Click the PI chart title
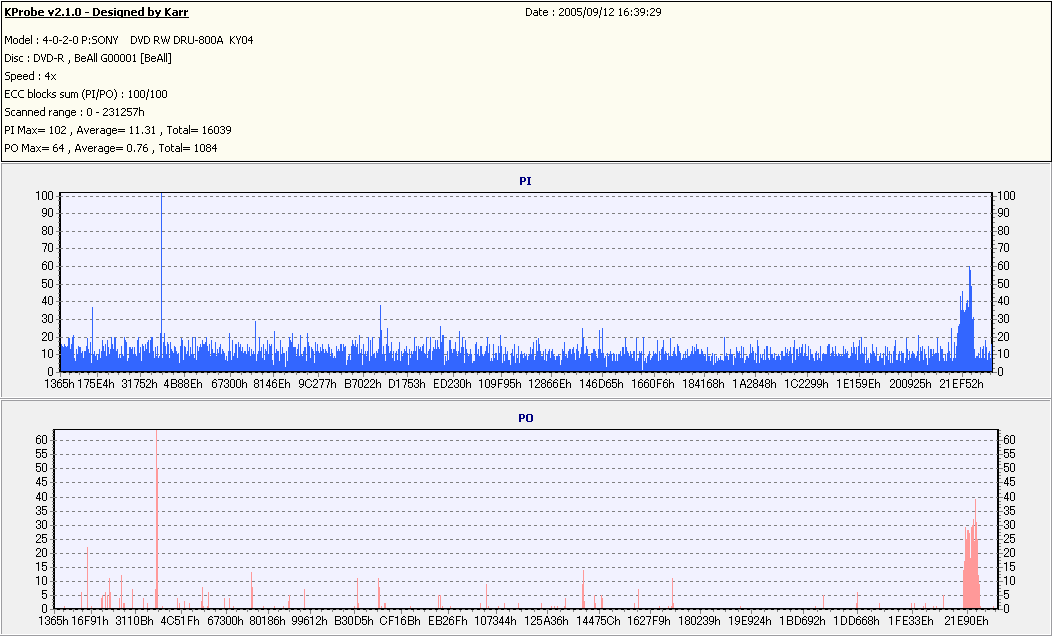 coord(525,181)
